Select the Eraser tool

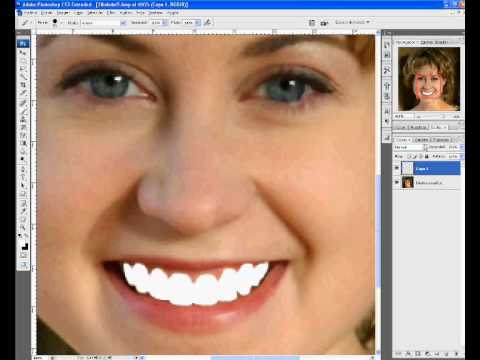tap(24, 135)
